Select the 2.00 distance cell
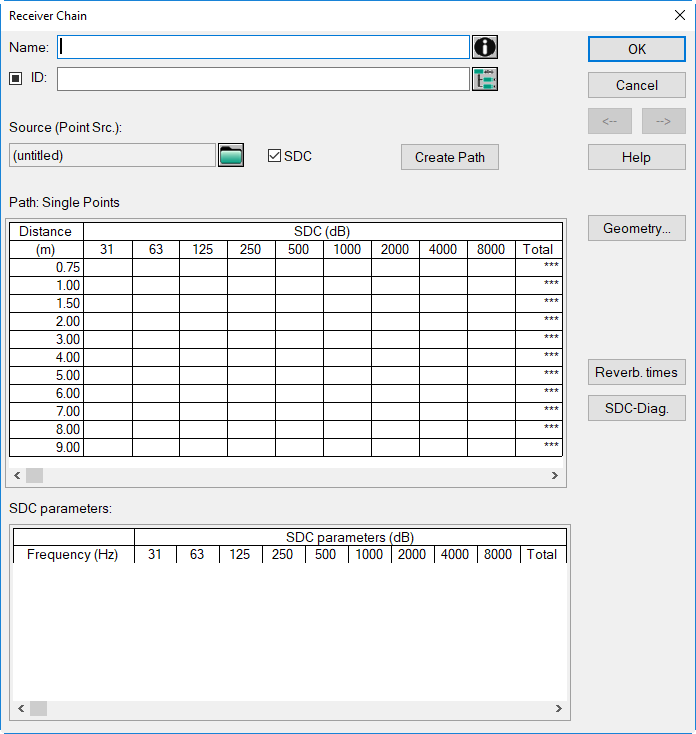Viewport: 696px width, 734px height. pos(46,322)
